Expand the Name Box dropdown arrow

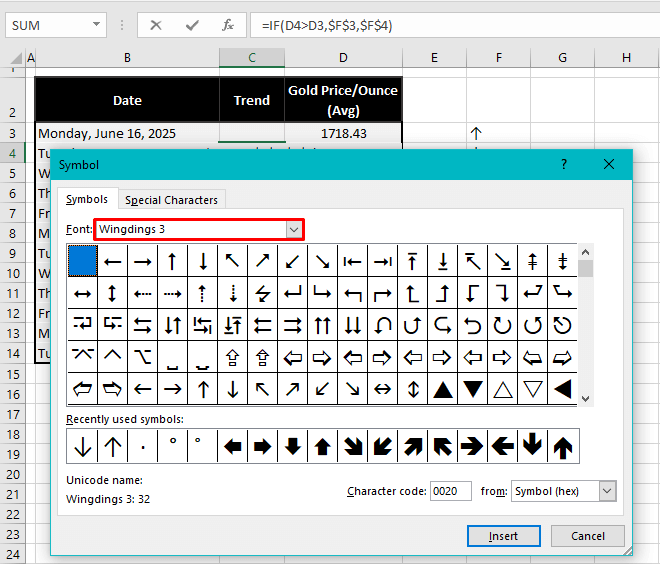(95, 25)
